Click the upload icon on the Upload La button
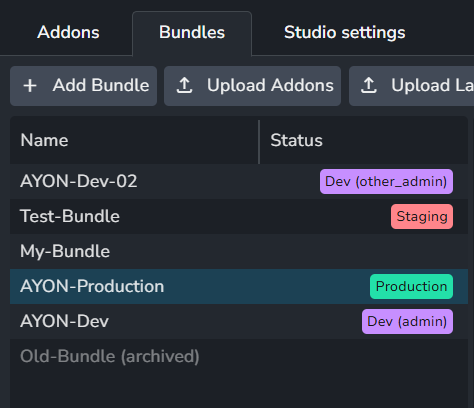The width and height of the screenshot is (474, 408). pos(369,85)
